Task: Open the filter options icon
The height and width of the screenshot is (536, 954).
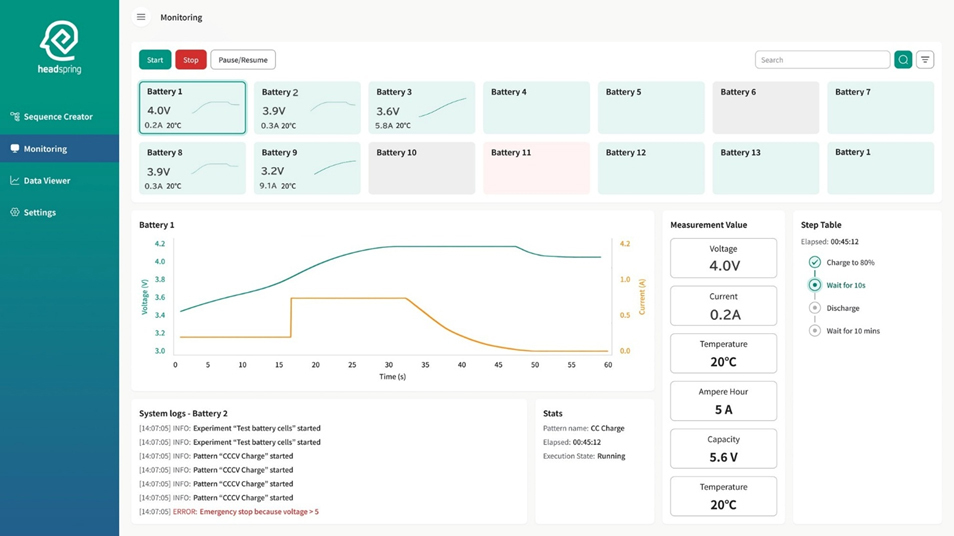Action: (x=925, y=60)
